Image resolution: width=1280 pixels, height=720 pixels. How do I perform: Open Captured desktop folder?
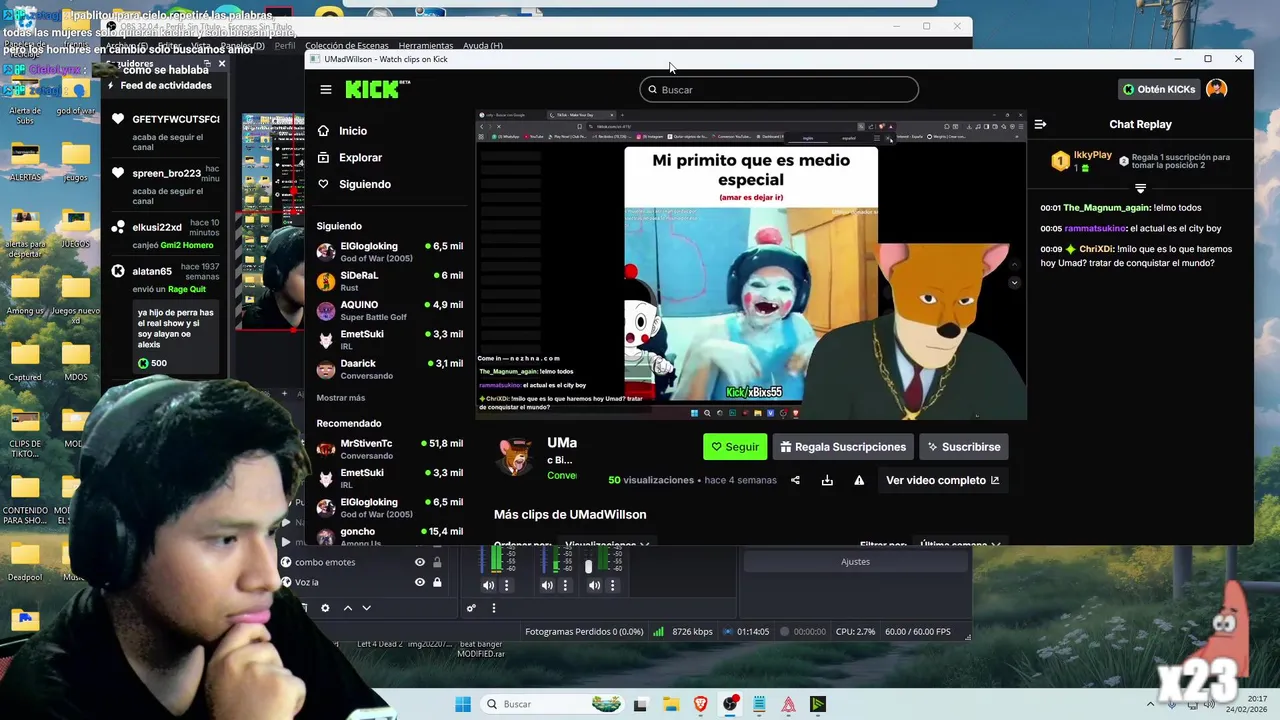click(x=25, y=362)
